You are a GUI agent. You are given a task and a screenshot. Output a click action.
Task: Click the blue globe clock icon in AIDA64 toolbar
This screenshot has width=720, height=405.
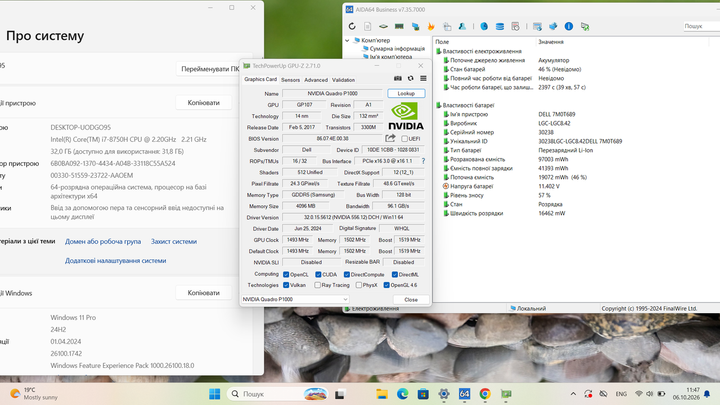(484, 27)
